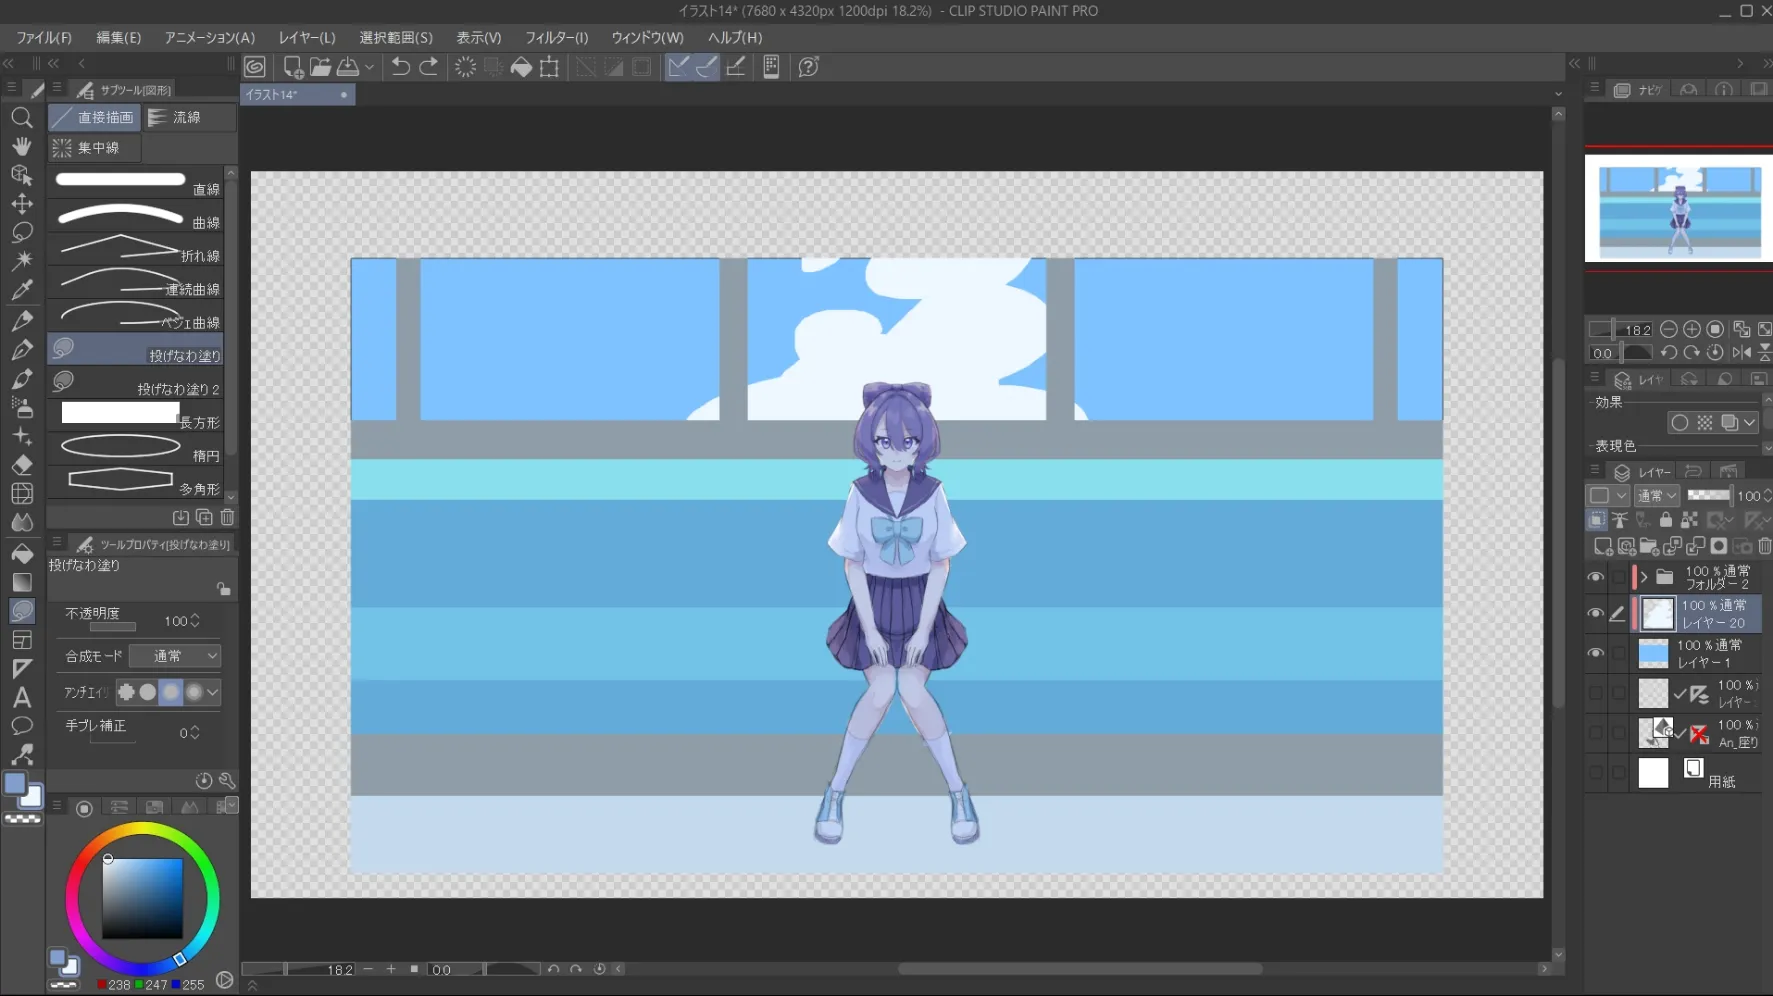This screenshot has width=1773, height=996.
Task: Open the anti-aliasing options dropdown arrow
Action: [x=212, y=692]
